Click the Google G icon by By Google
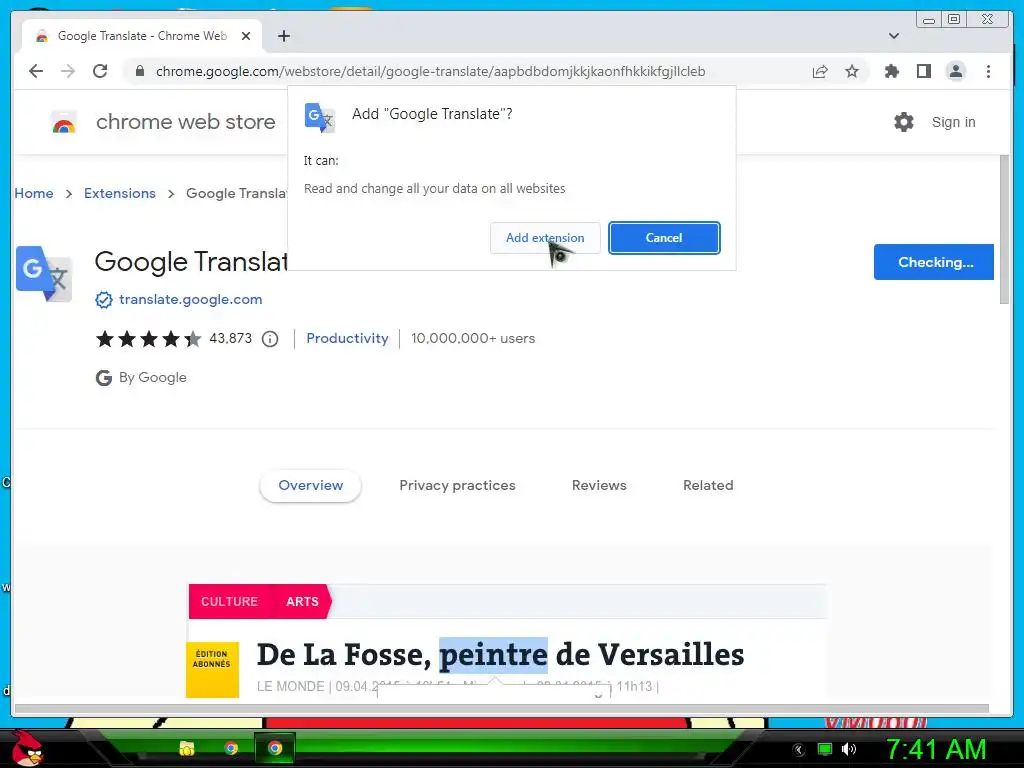This screenshot has height=768, width=1024. [x=103, y=377]
